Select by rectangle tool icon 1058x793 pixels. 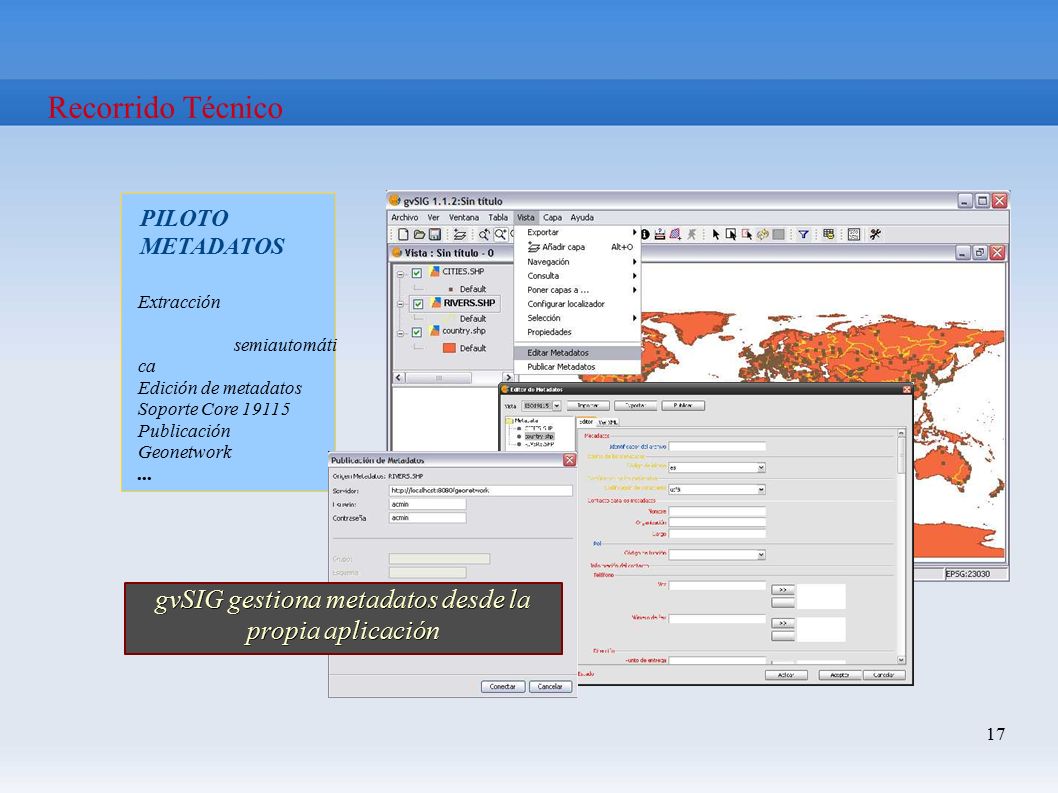pyautogui.click(x=731, y=234)
